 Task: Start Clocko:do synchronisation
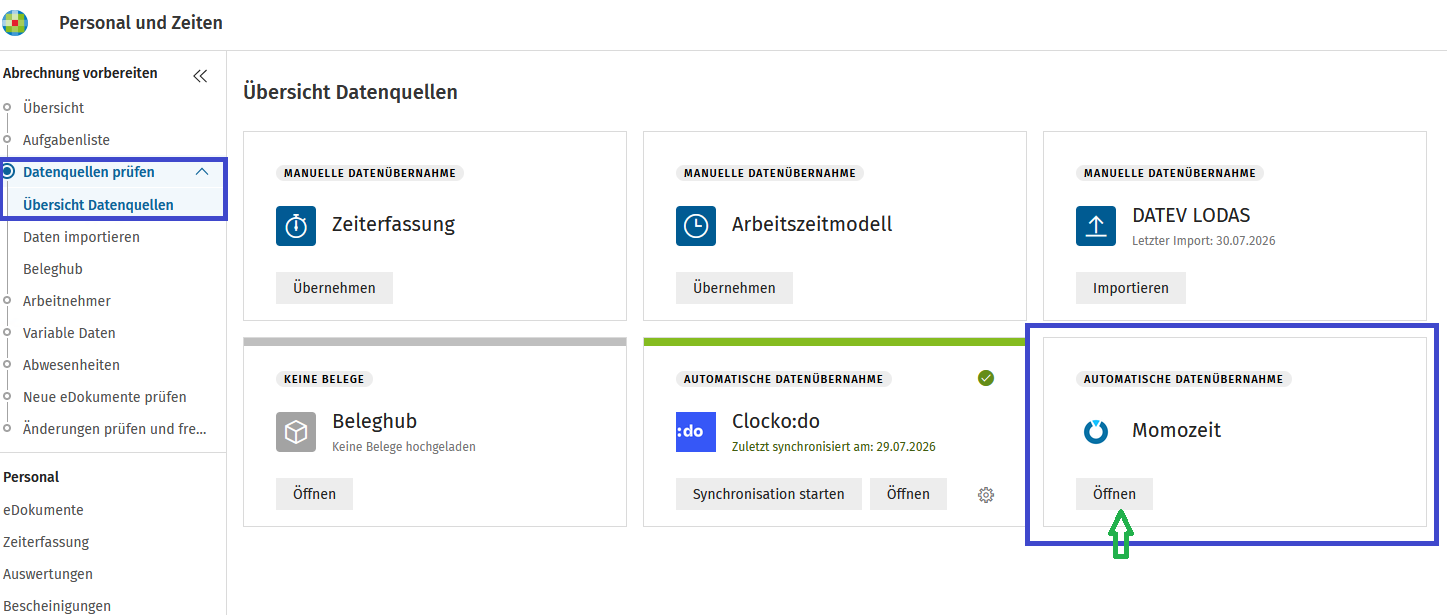coord(769,494)
